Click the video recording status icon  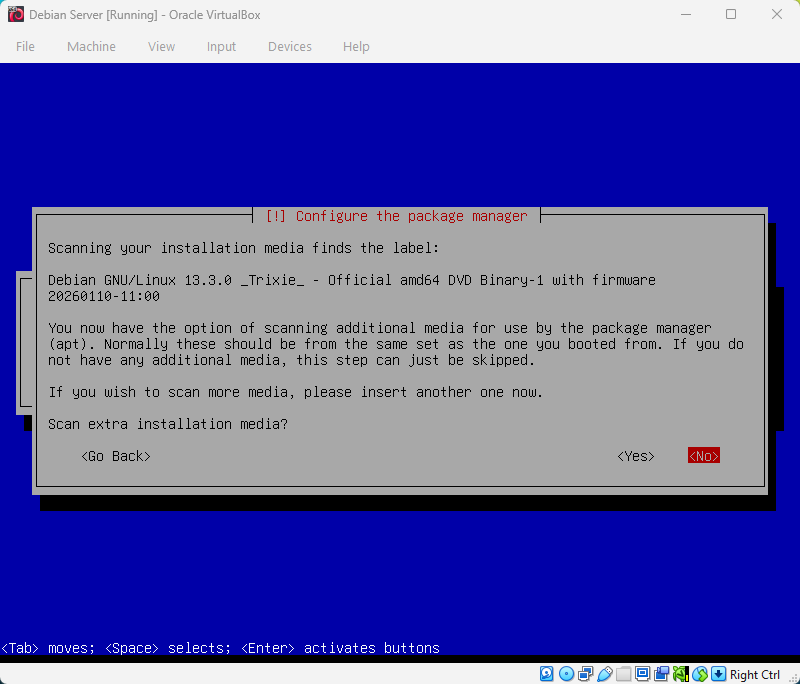[662, 674]
